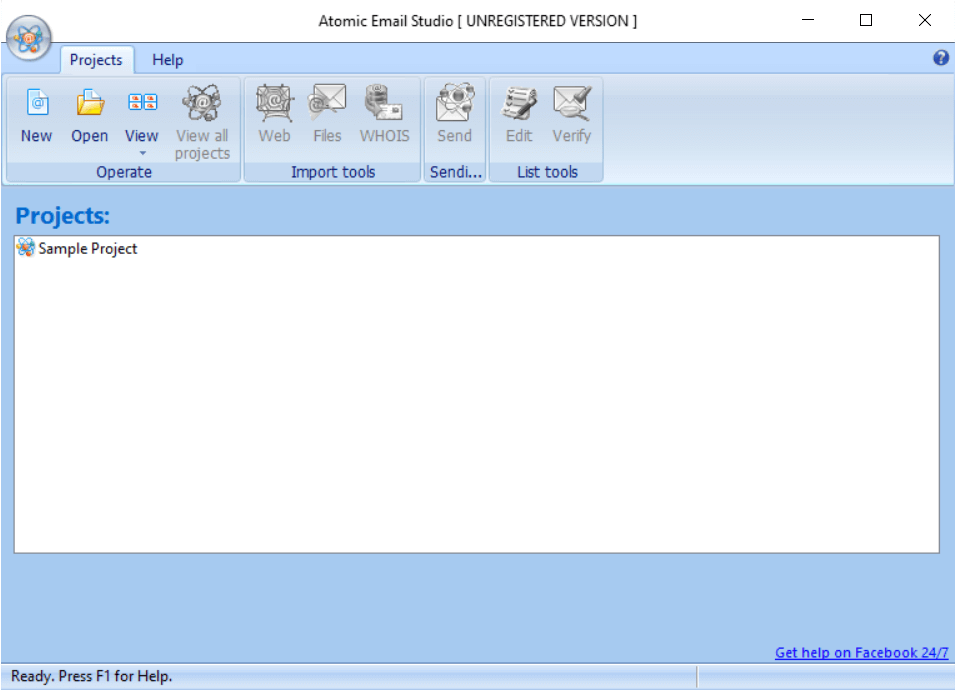
Task: Click the Sample Project atom icon
Action: point(26,248)
